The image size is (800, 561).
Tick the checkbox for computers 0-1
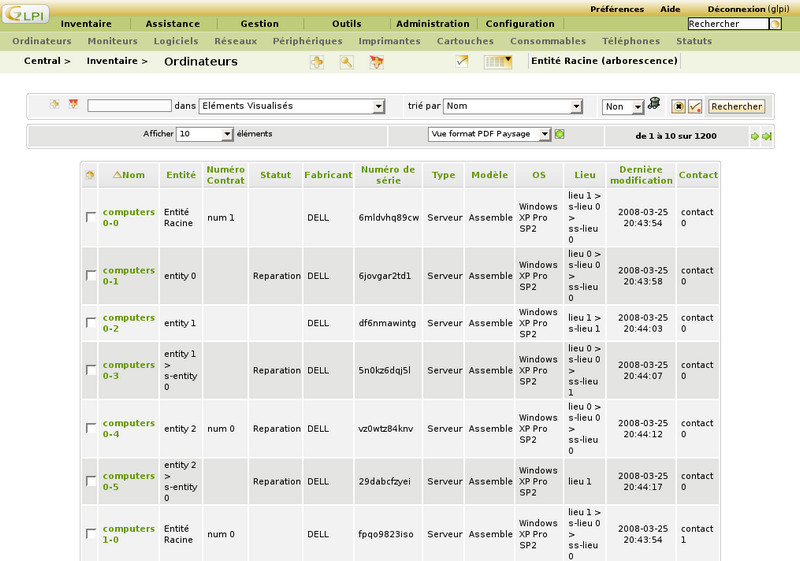[91, 275]
